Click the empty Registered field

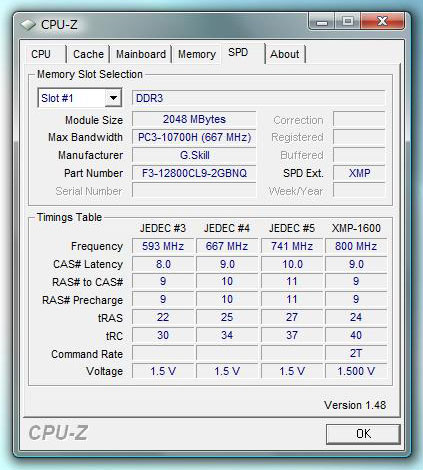[x=359, y=137]
